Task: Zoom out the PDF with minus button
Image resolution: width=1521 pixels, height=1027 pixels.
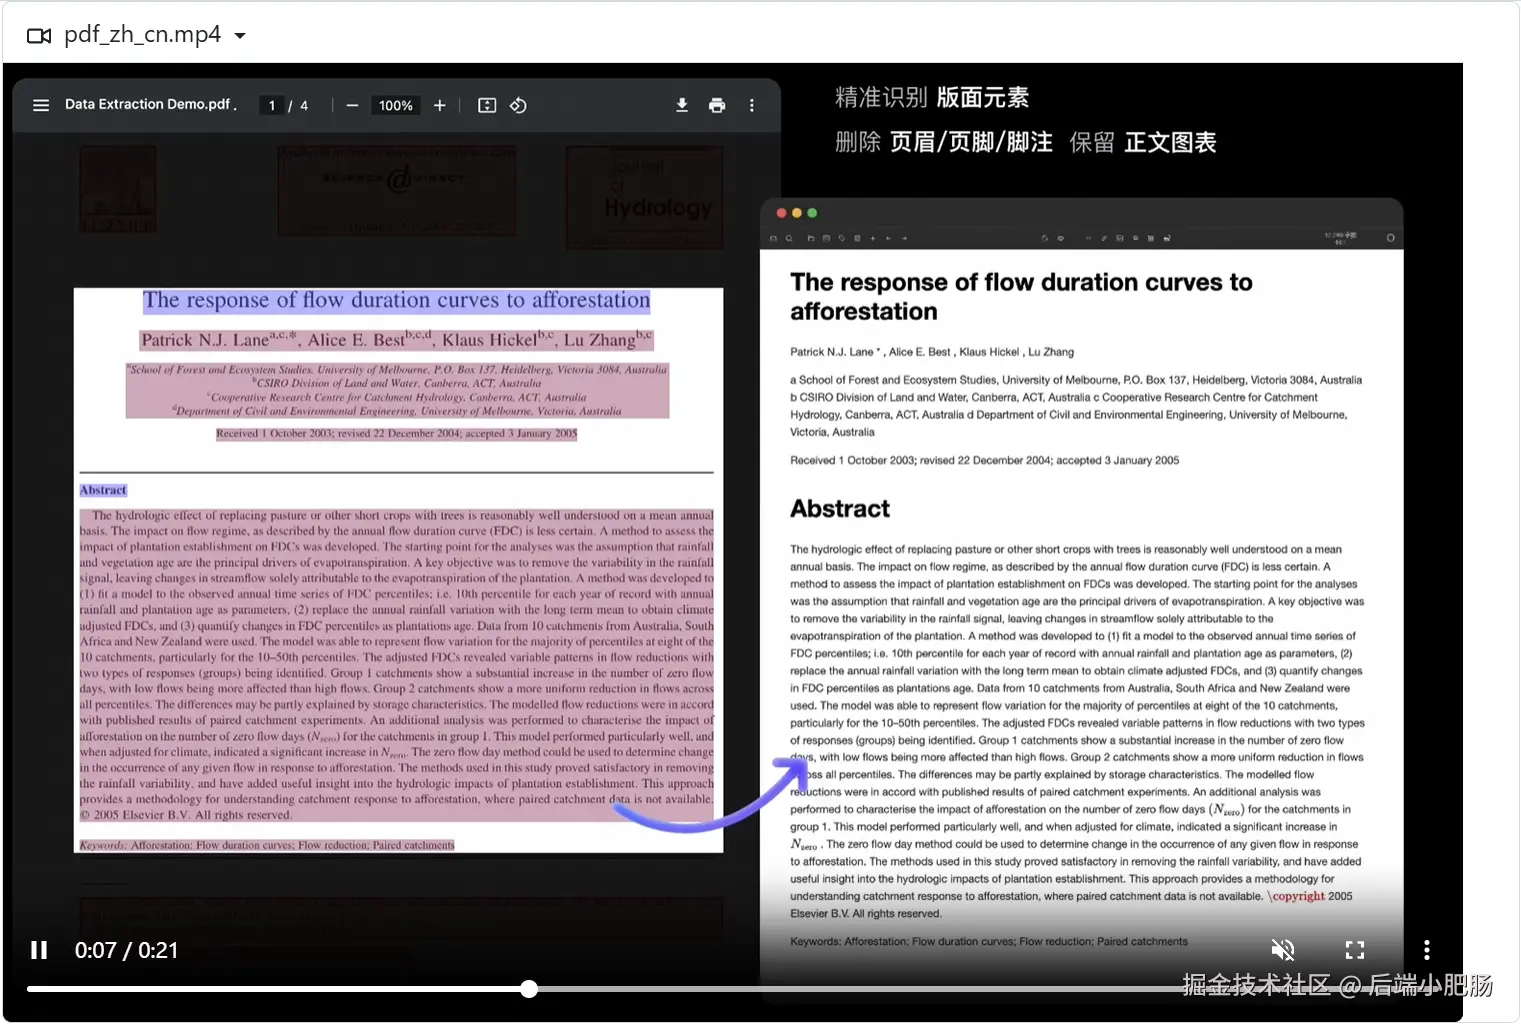Action: click(352, 105)
